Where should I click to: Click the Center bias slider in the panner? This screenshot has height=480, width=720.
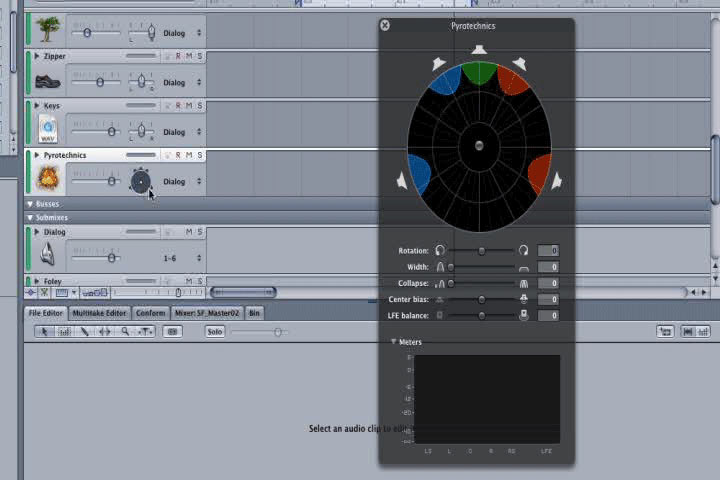tap(482, 299)
